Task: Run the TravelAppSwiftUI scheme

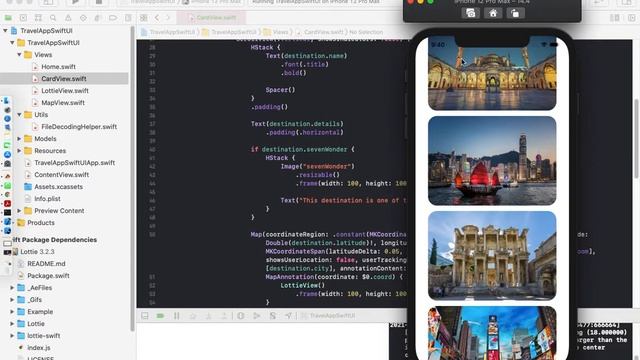Action: (75, 2)
